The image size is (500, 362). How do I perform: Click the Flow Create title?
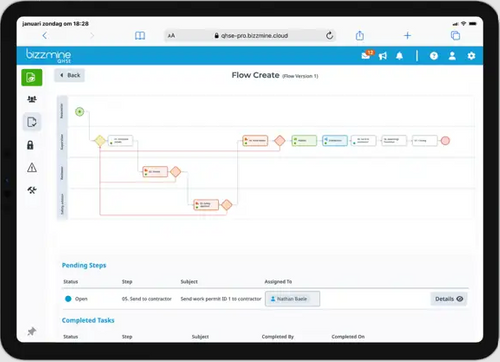[x=255, y=75]
